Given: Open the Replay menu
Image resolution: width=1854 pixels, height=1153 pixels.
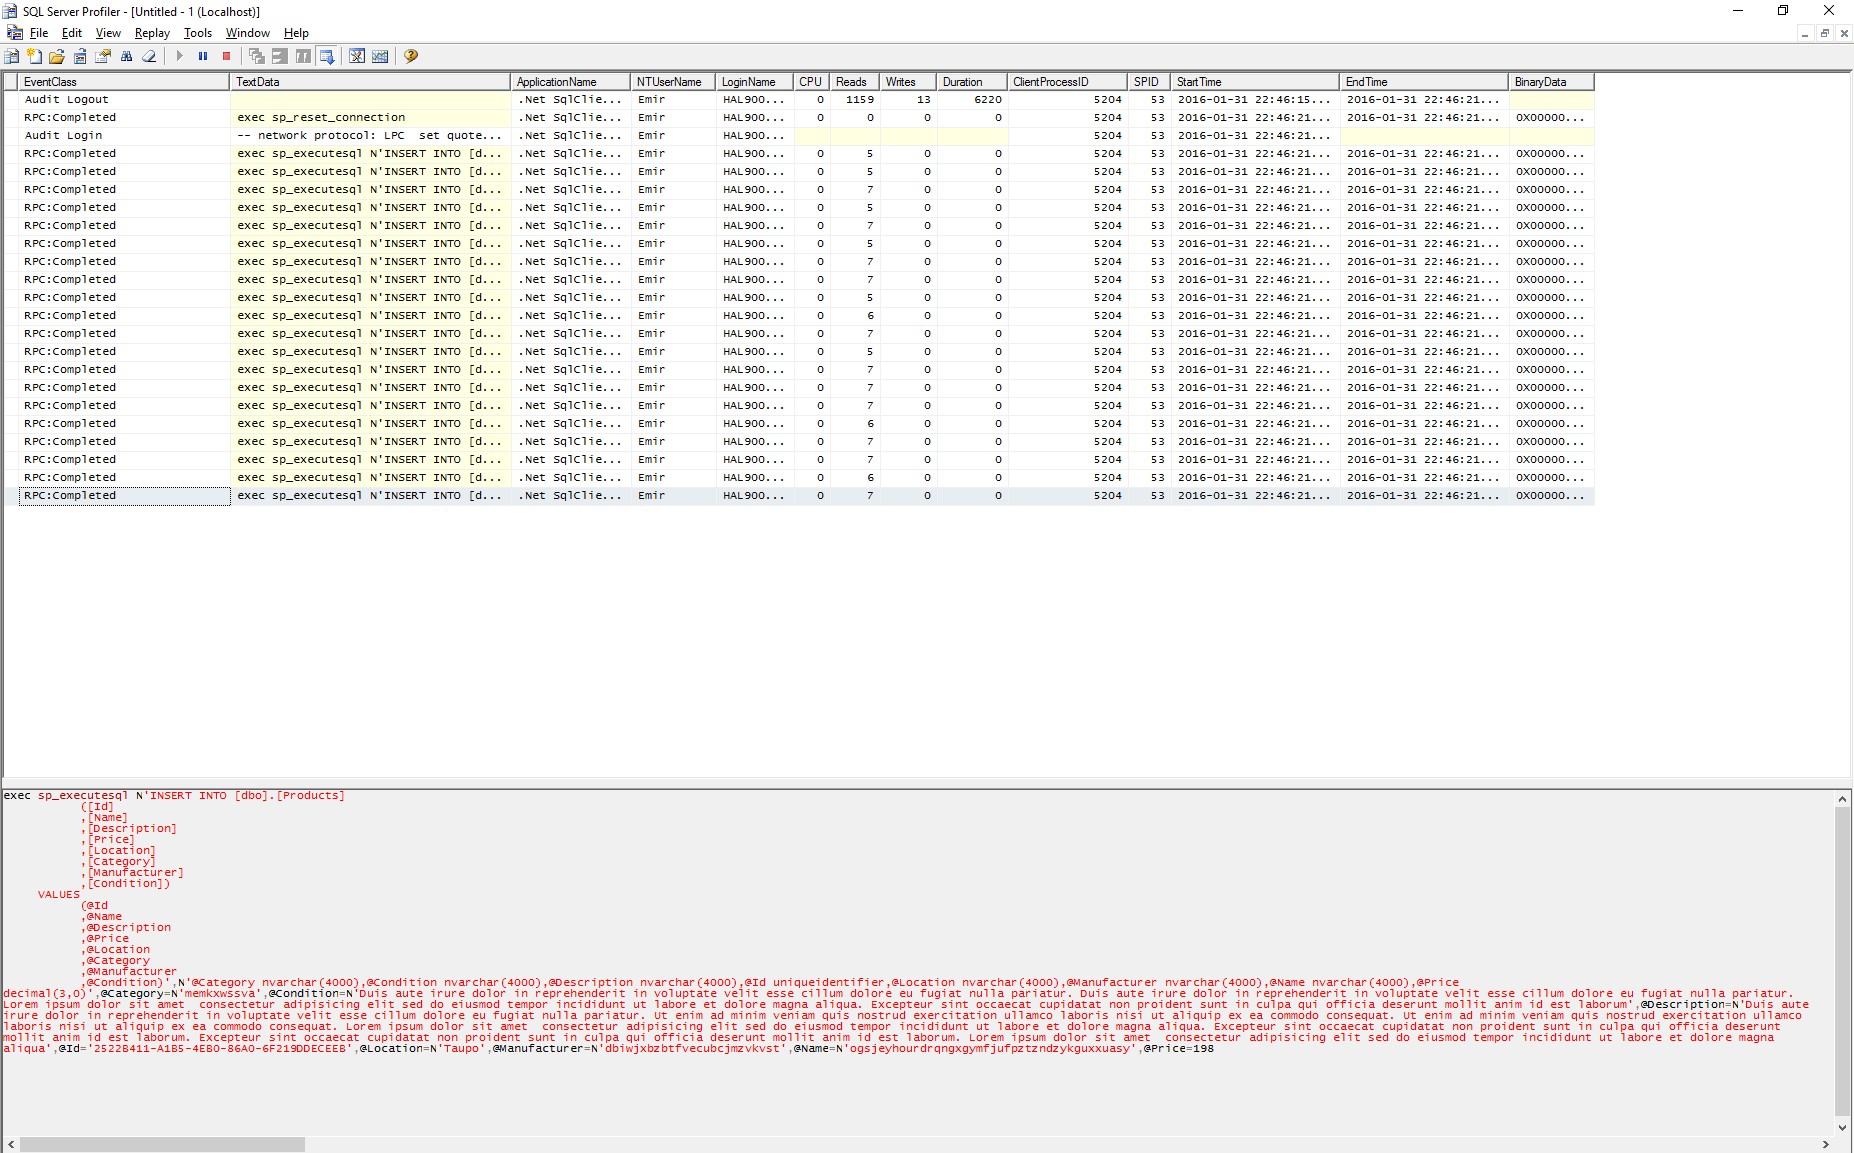Looking at the screenshot, I should pos(151,33).
